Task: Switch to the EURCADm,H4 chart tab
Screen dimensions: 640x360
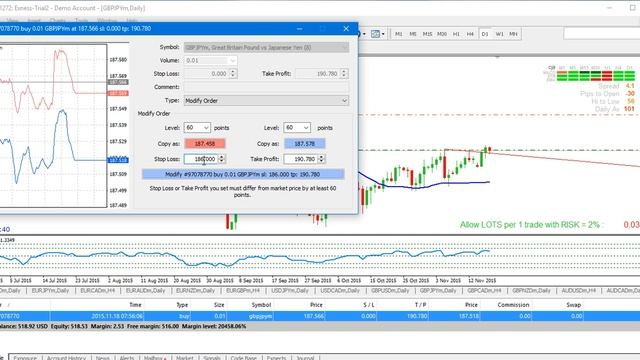Action: (x=98, y=291)
